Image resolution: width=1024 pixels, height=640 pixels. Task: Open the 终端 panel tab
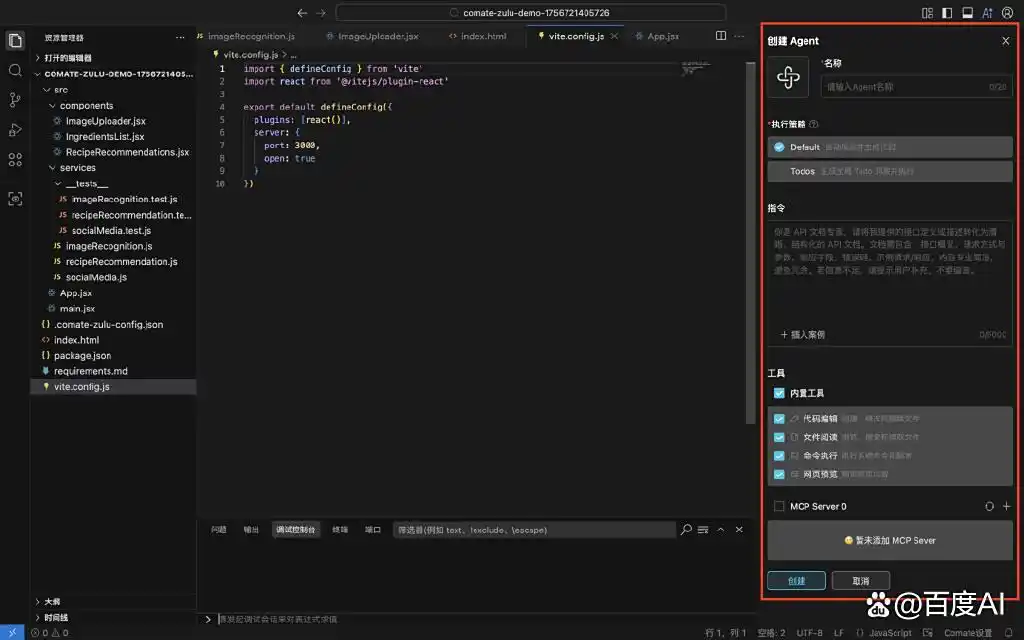coord(340,530)
